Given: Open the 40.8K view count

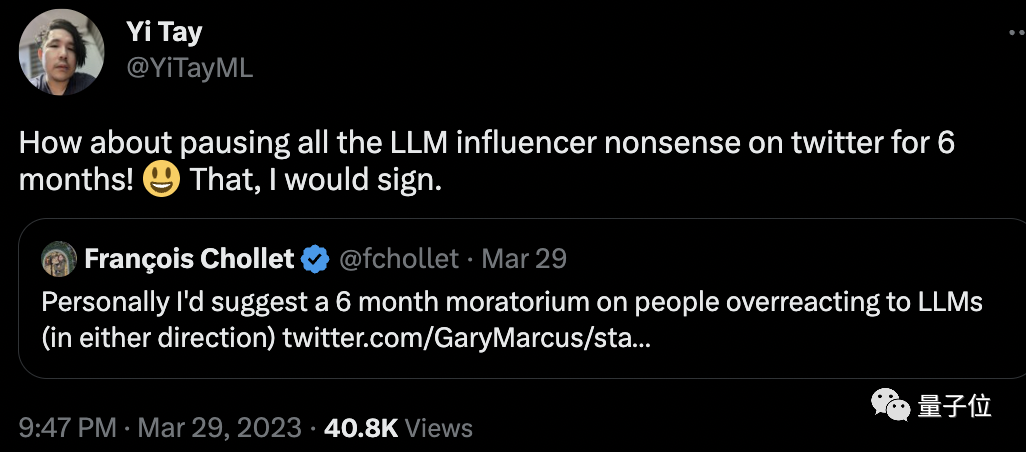Looking at the screenshot, I should [x=360, y=428].
